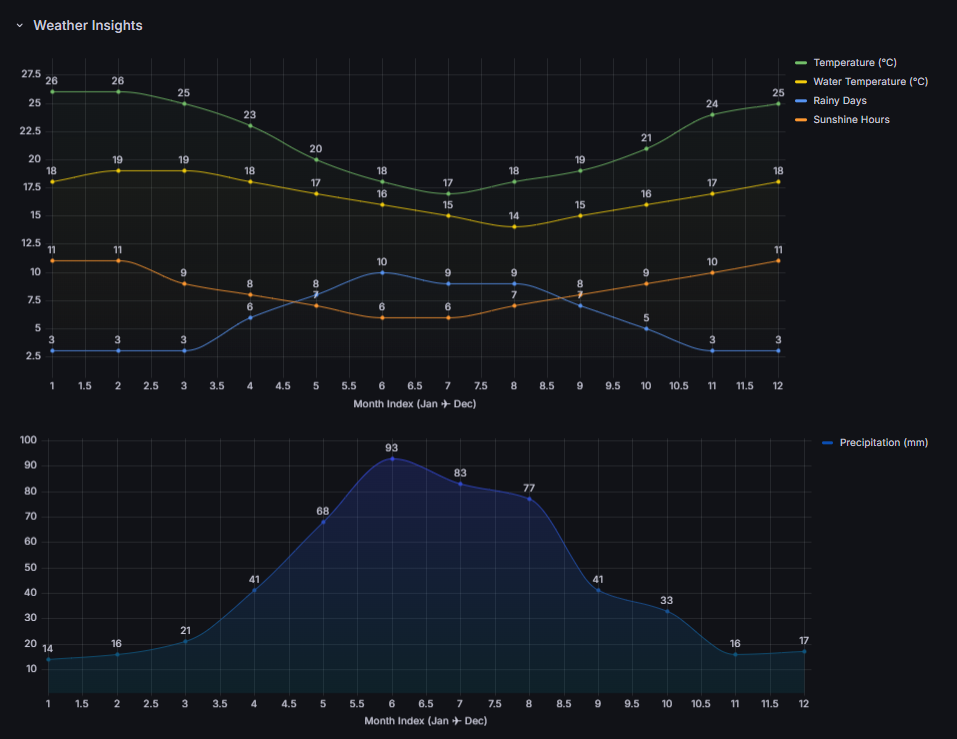Select precipitation point 41 at month 4
The width and height of the screenshot is (957, 739).
tap(254, 590)
